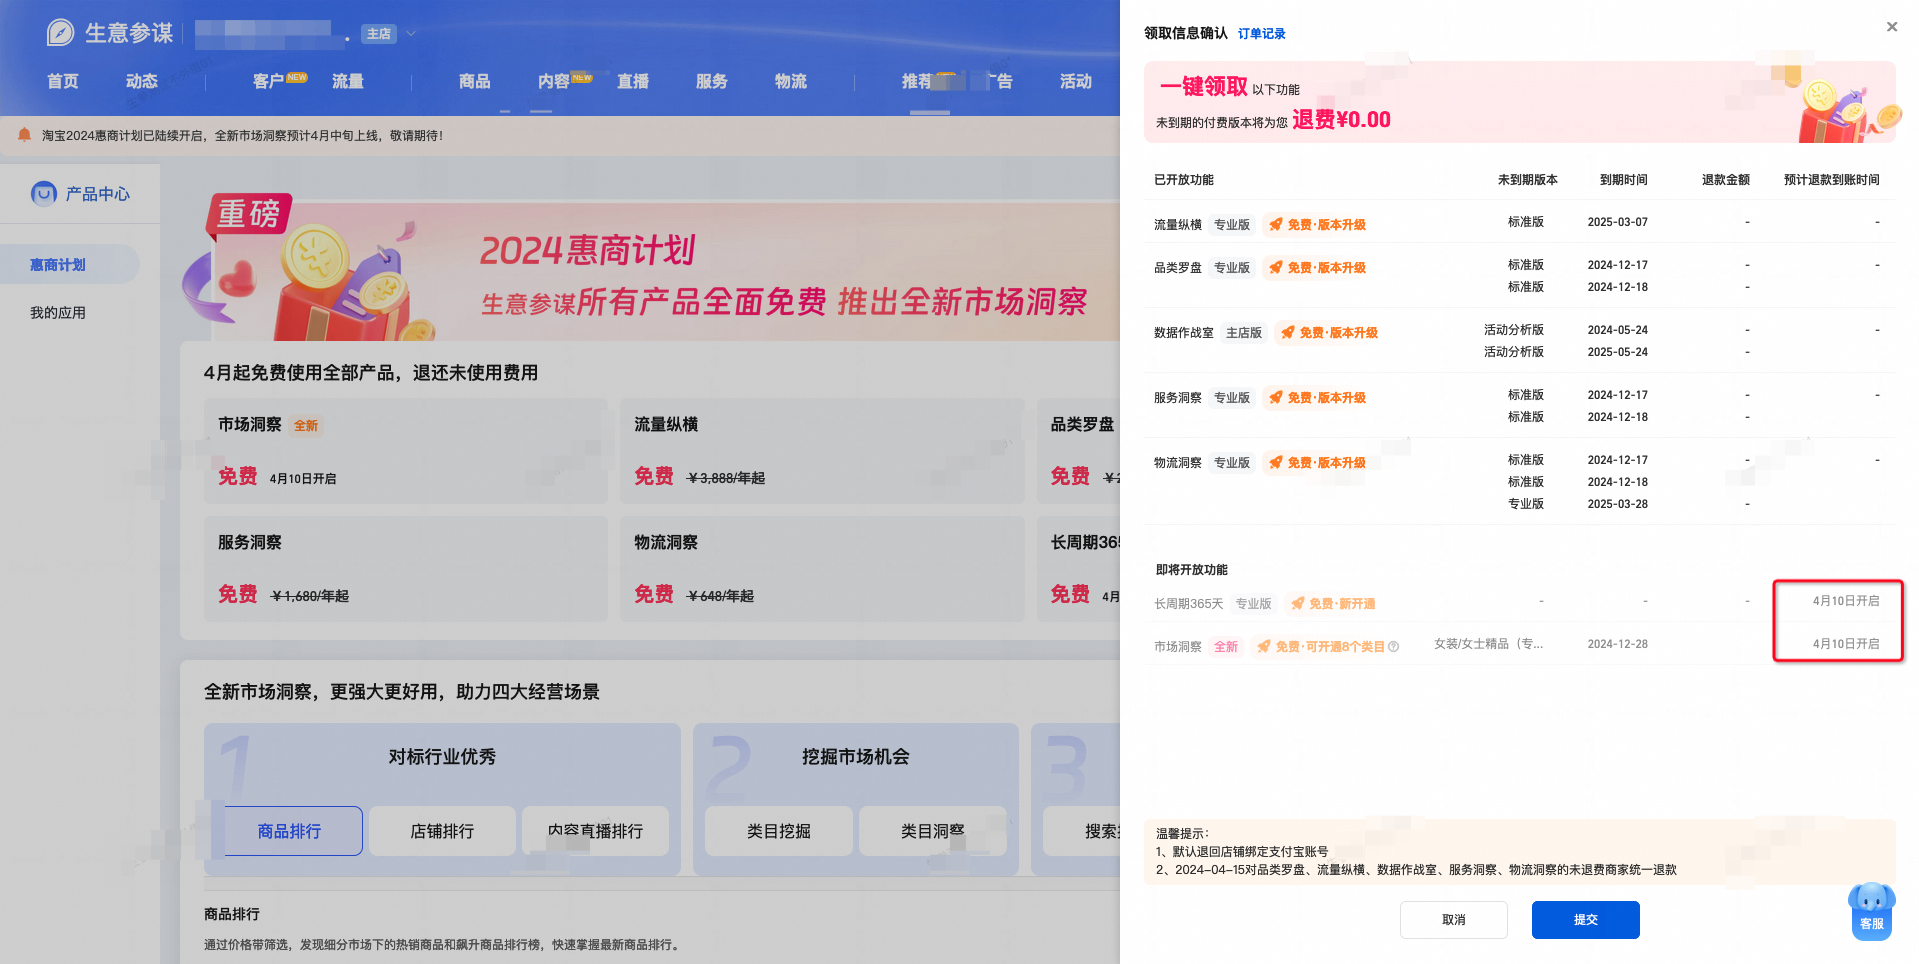Open the 服务 nav tab
This screenshot has width=1919, height=964.
pyautogui.click(x=712, y=81)
